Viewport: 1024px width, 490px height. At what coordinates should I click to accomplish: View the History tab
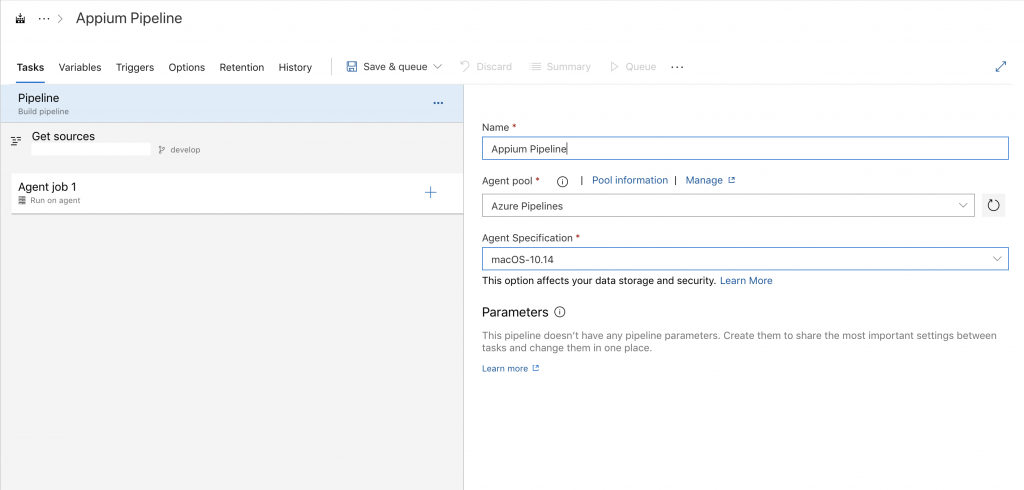pos(295,67)
